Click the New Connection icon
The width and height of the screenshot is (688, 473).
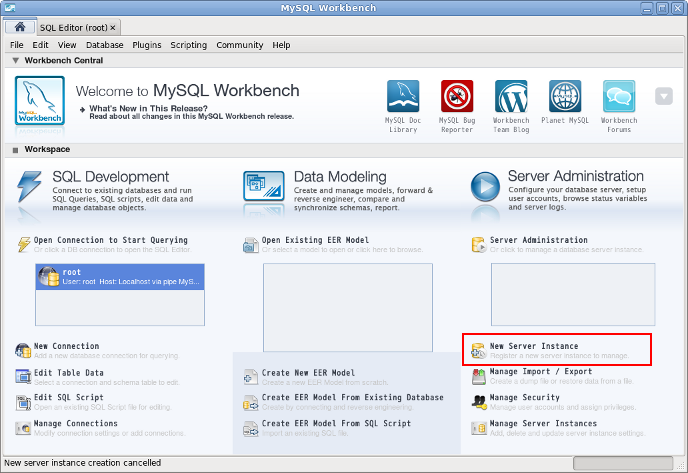23,351
